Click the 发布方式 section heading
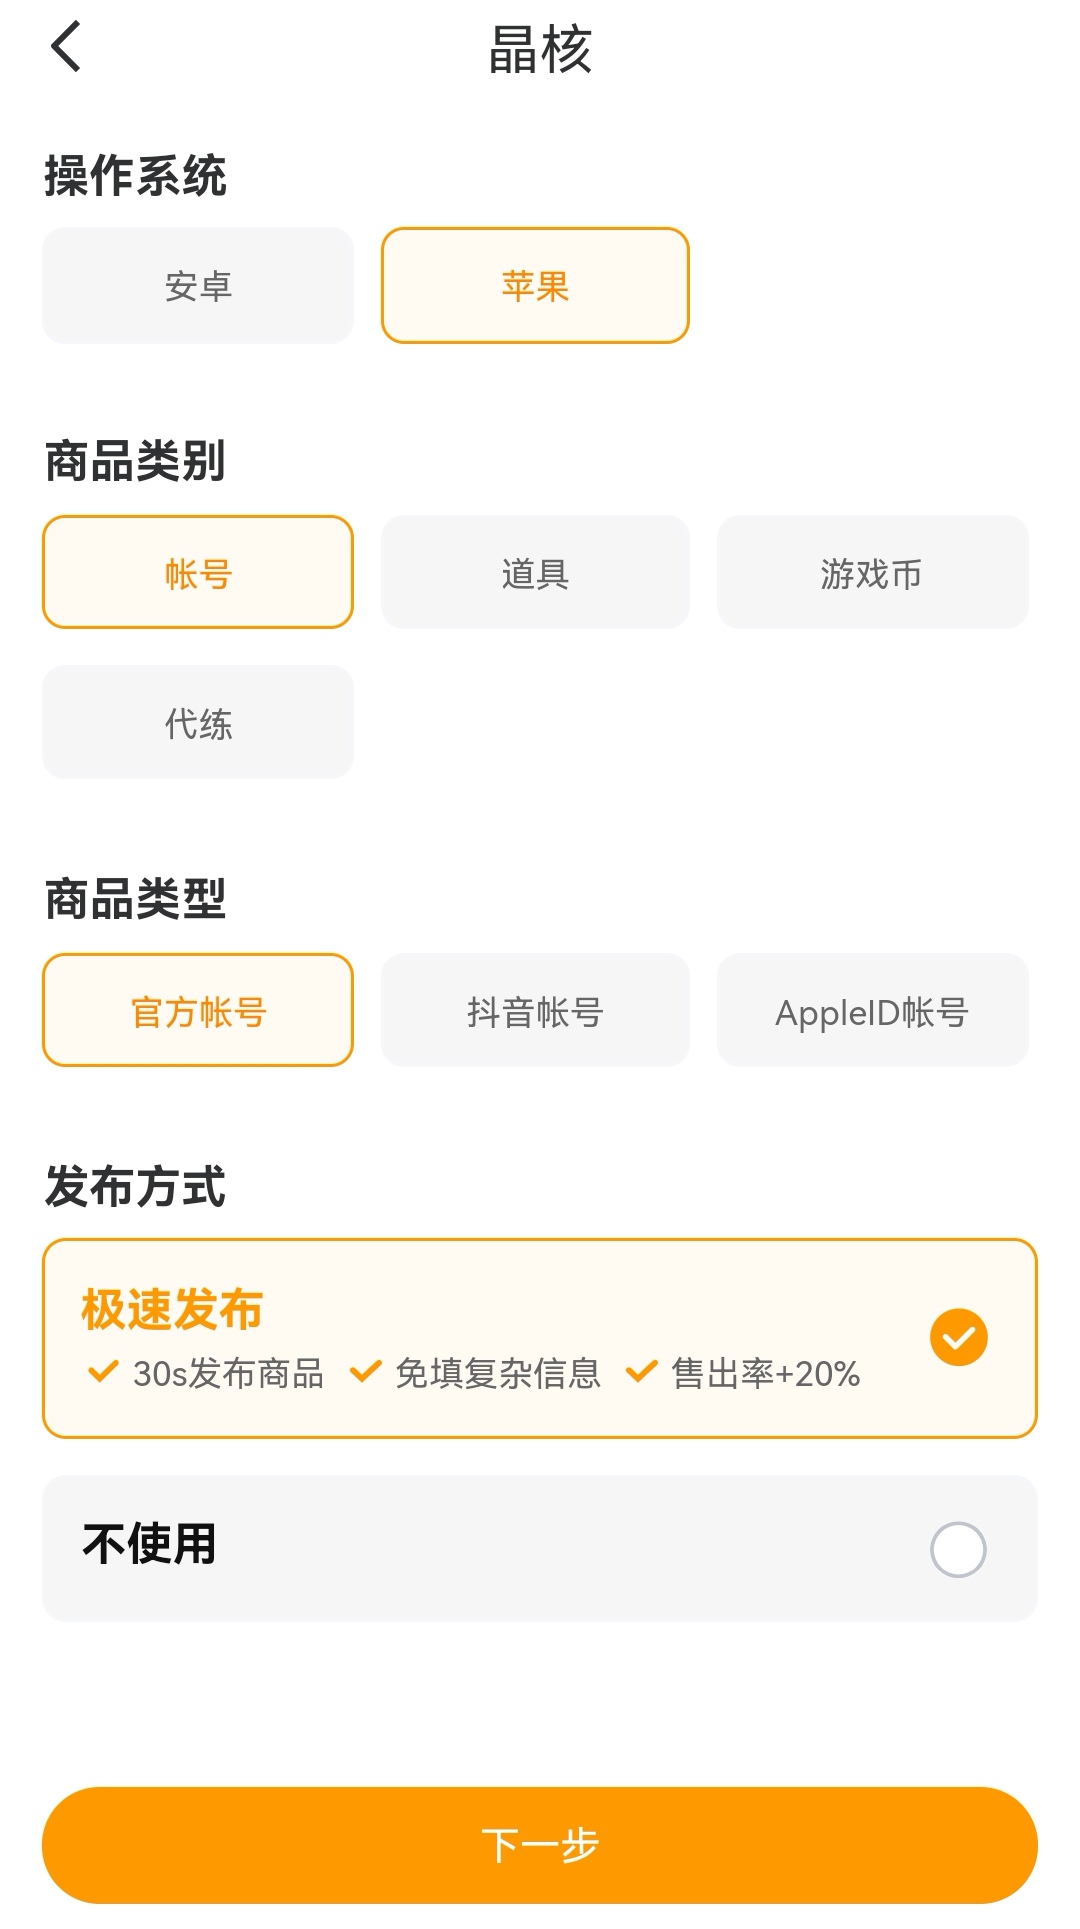1080x1929 pixels. coord(135,1187)
